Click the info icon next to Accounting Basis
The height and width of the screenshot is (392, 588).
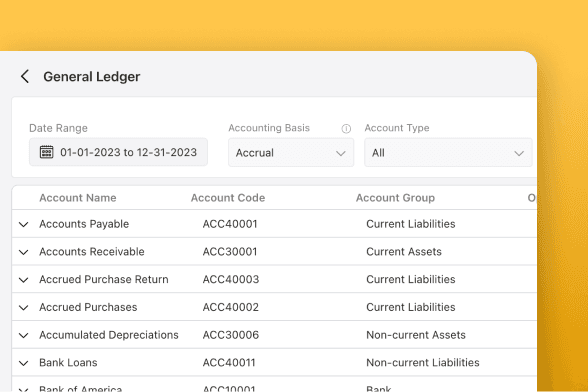(x=346, y=129)
